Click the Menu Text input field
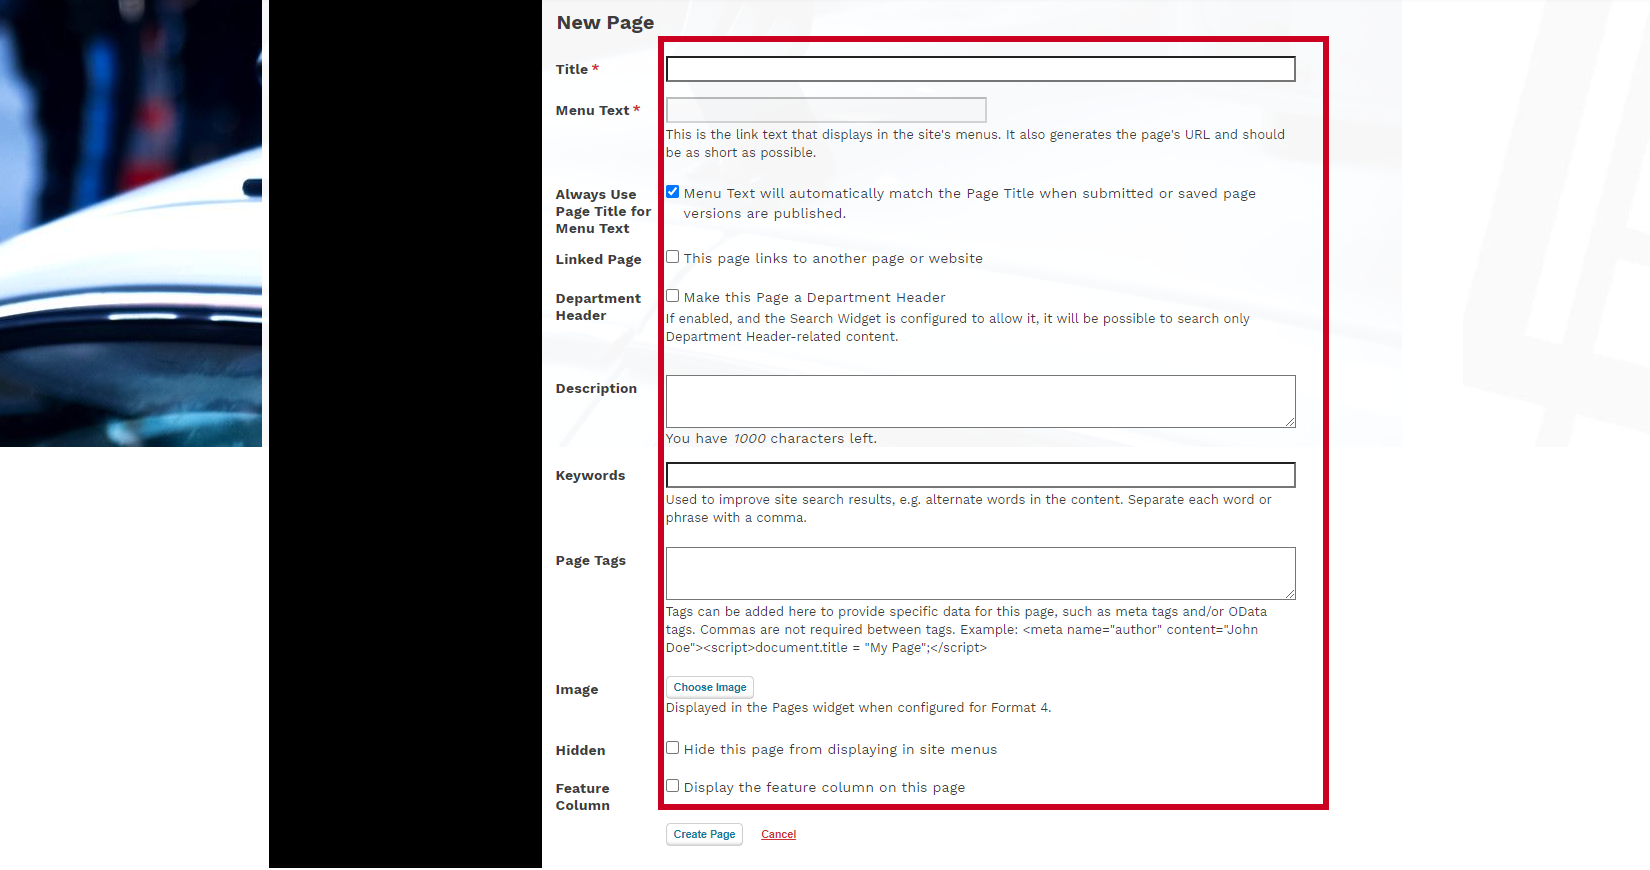The height and width of the screenshot is (870, 1650). [826, 110]
